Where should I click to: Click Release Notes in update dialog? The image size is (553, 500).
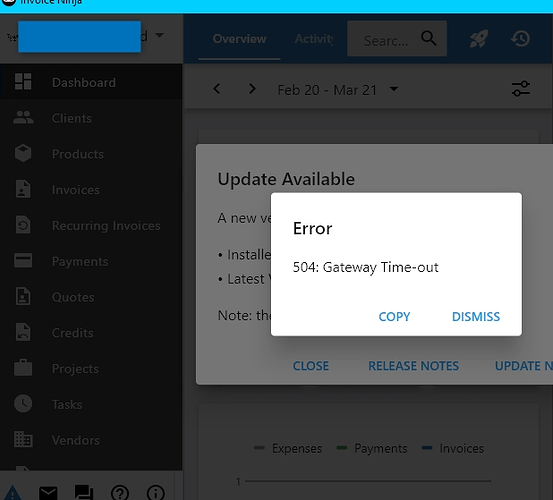[413, 366]
